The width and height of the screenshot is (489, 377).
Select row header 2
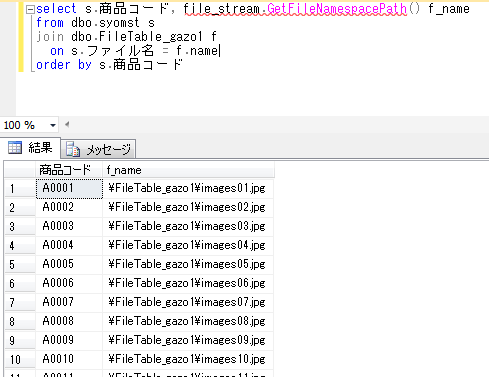[20, 208]
